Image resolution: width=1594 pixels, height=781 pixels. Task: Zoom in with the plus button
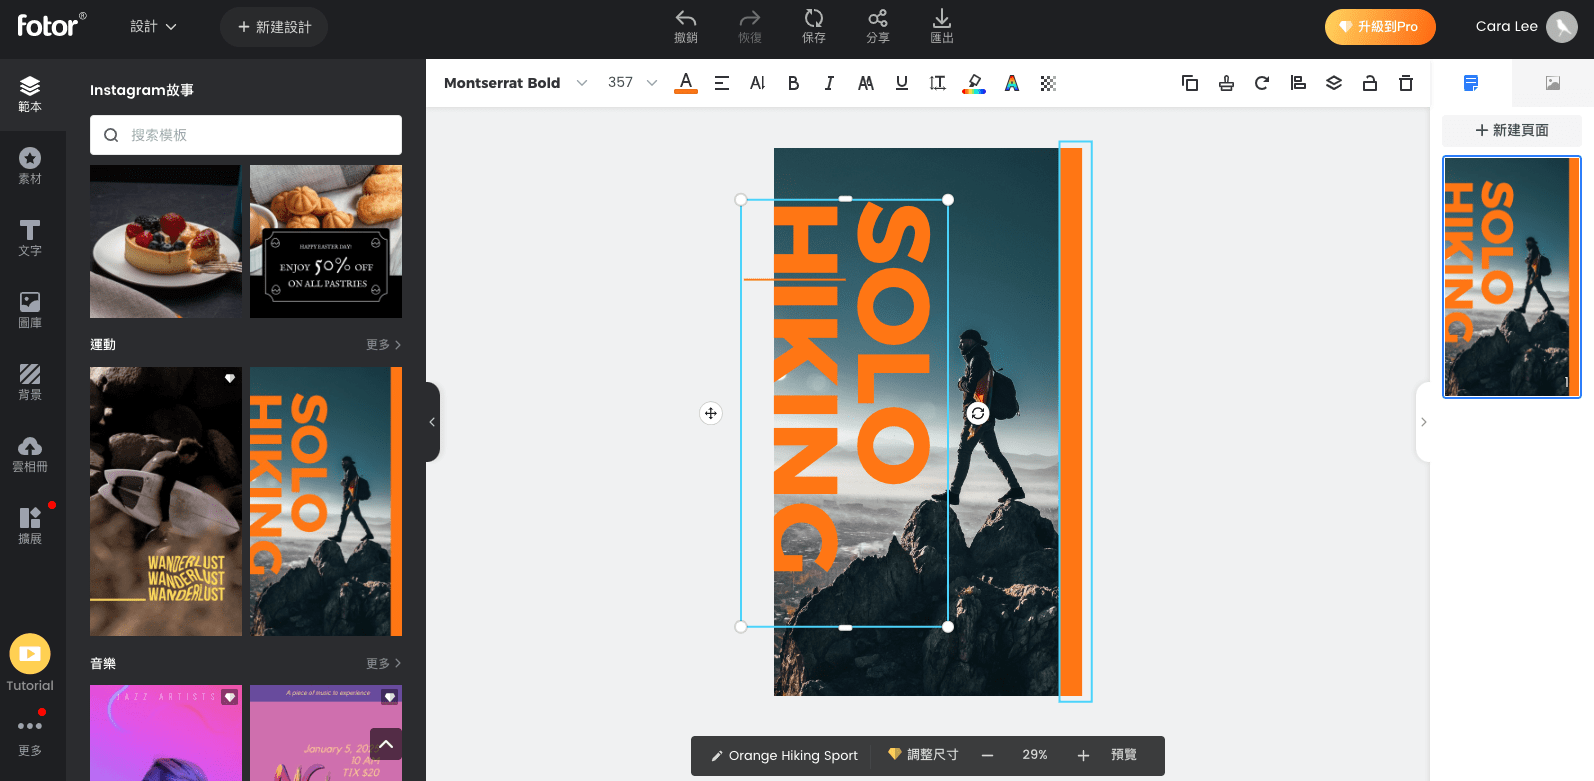pyautogui.click(x=1083, y=755)
